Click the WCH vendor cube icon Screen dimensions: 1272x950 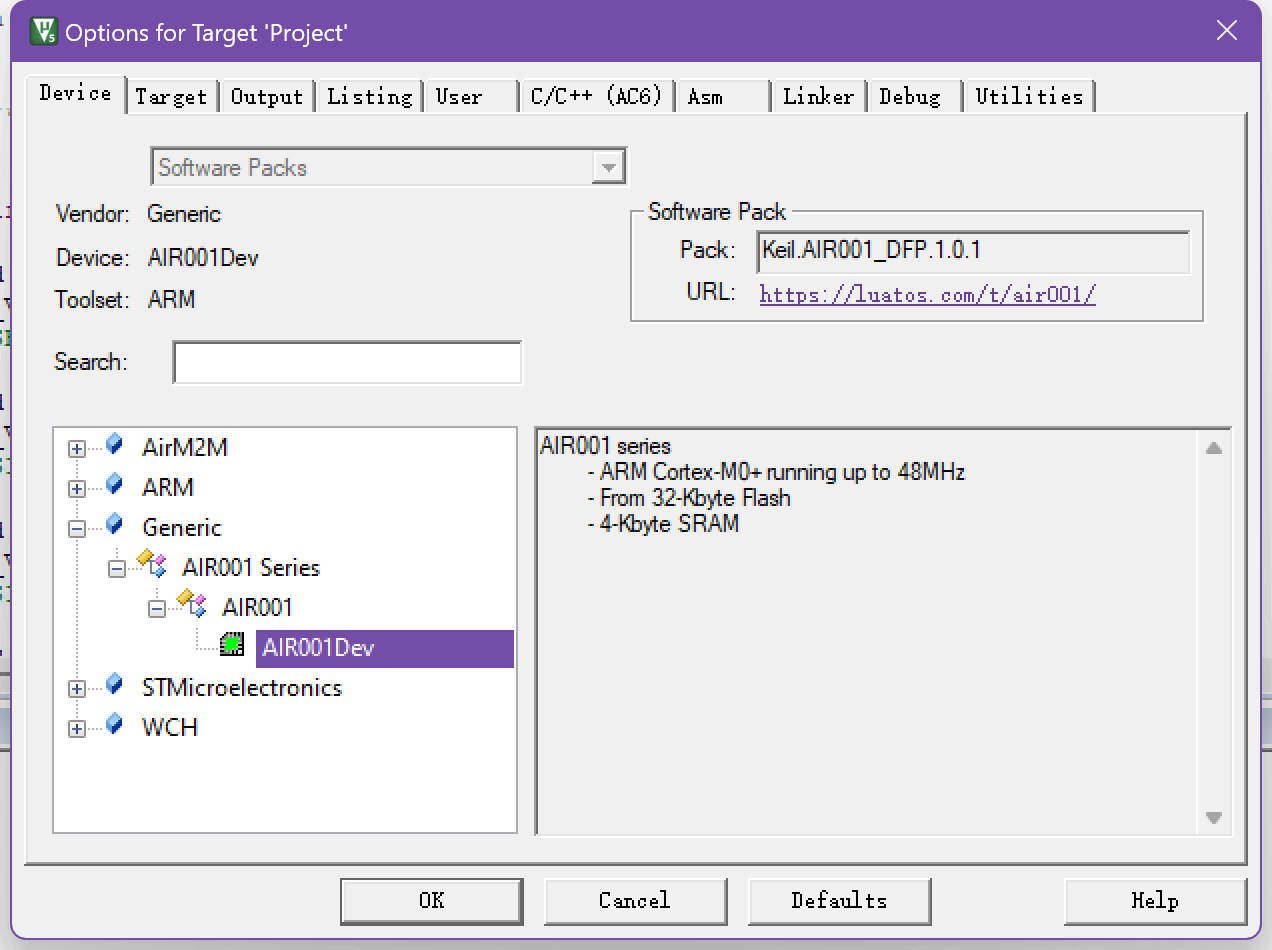point(115,724)
